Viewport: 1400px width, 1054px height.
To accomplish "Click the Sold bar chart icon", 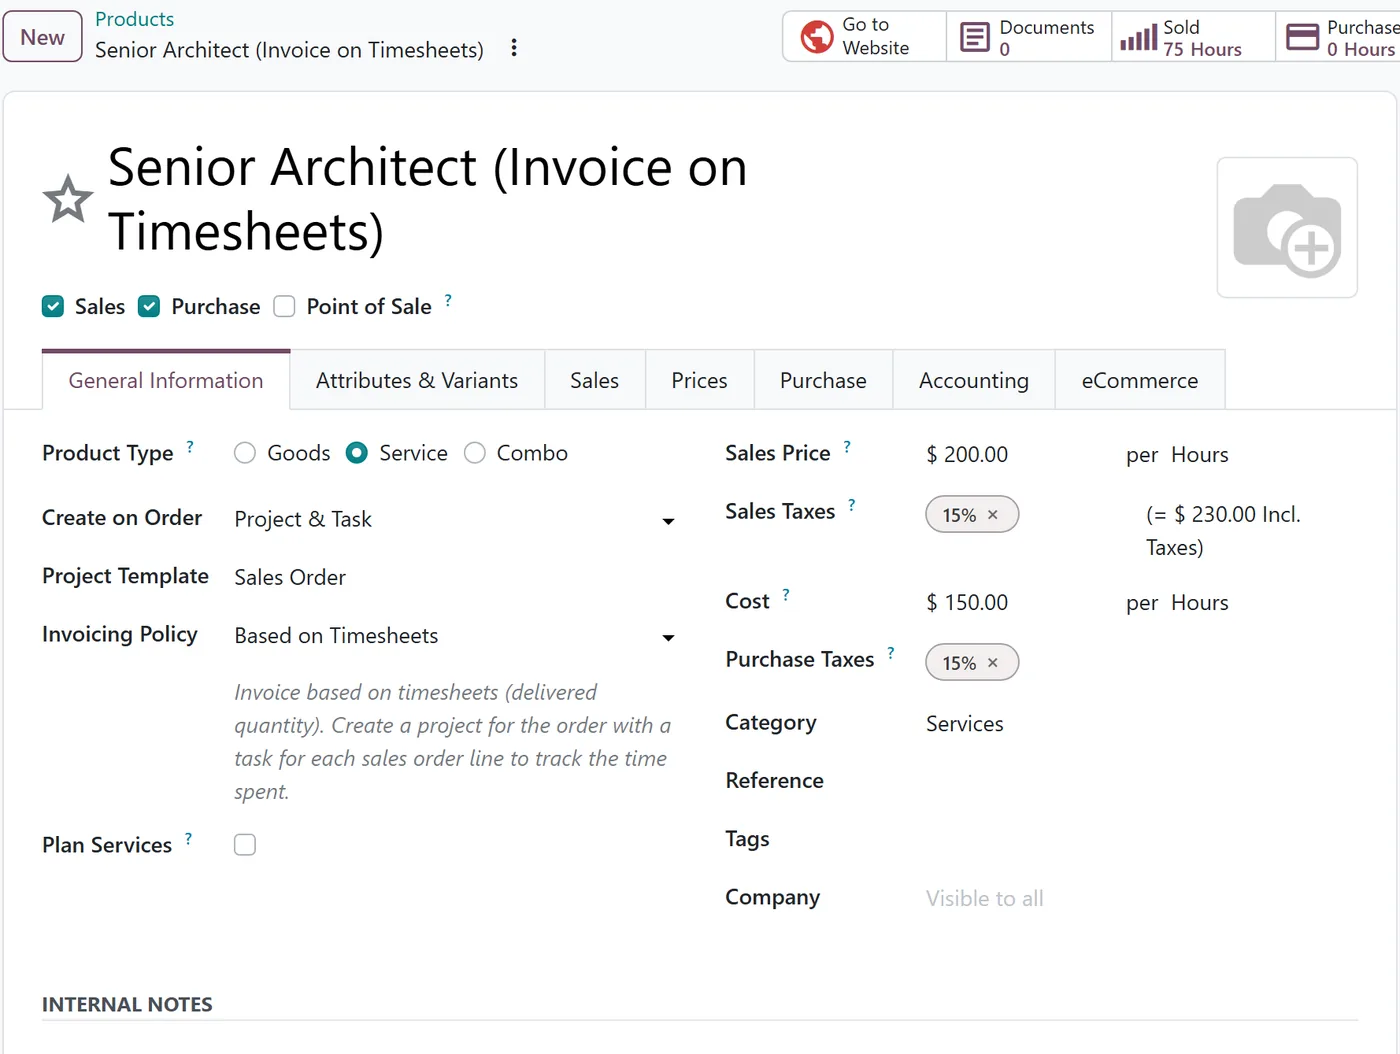I will coord(1138,38).
